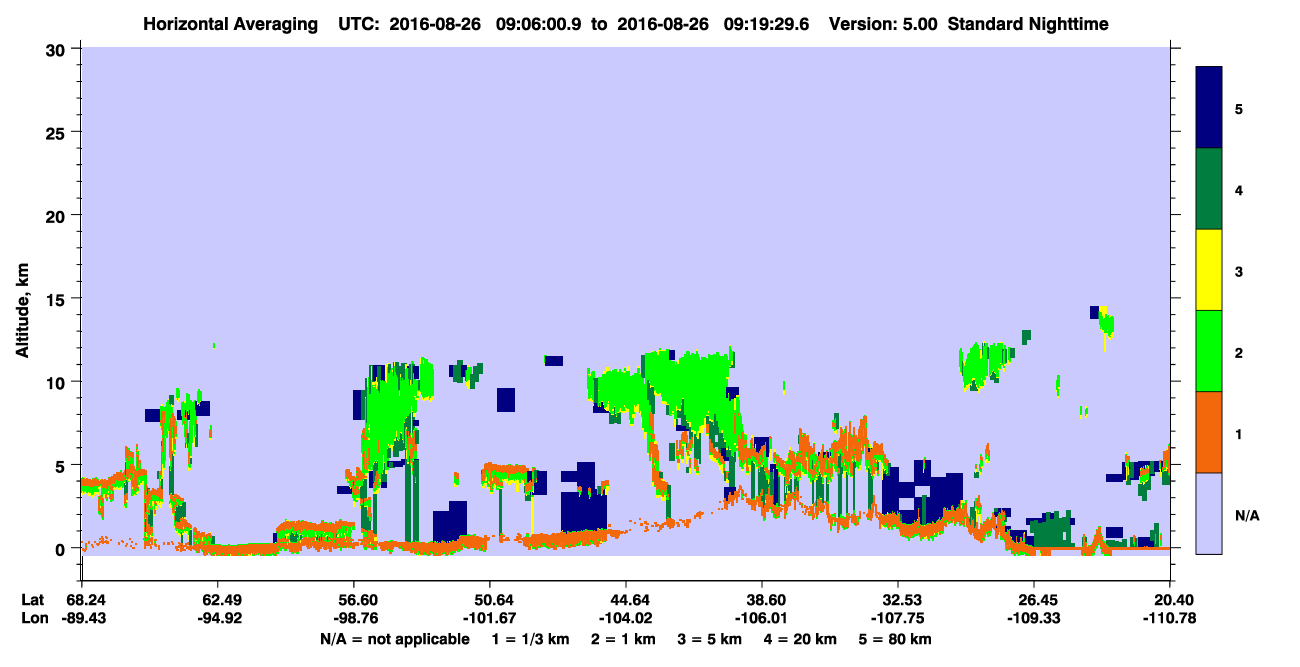Screen dimensions: 1300x667
Task: Click longitude value -110.78
Action: tap(1170, 617)
